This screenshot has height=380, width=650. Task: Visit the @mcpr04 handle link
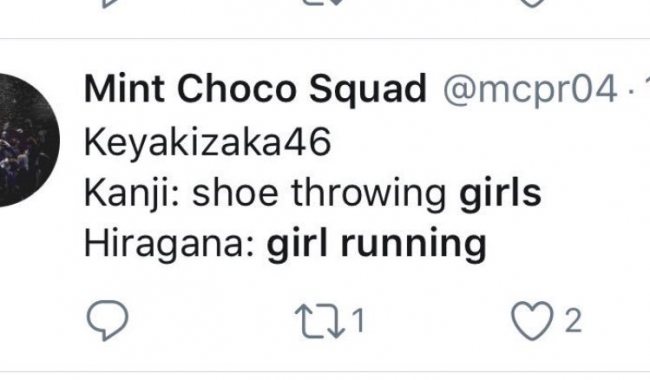pos(530,90)
